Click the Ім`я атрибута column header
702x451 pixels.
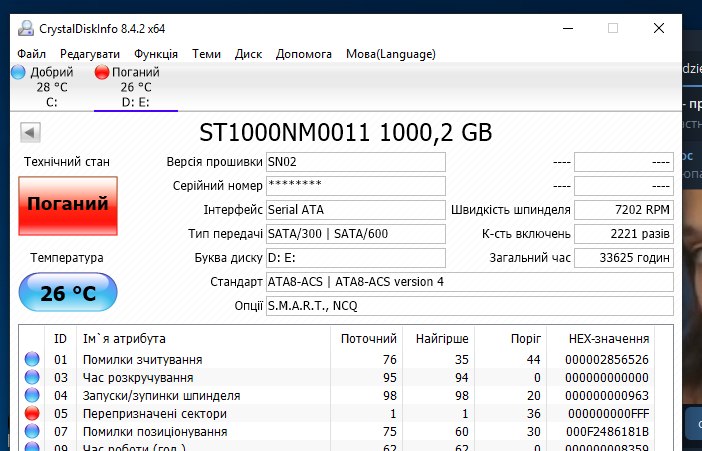pyautogui.click(x=204, y=339)
